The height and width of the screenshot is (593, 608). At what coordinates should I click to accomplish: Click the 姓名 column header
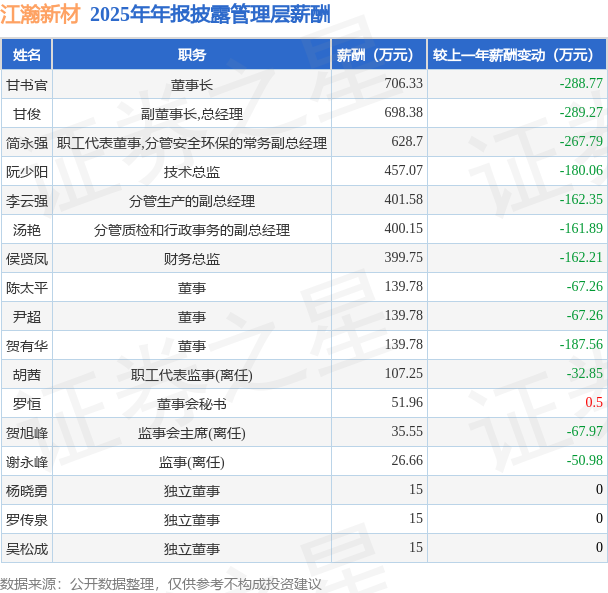(26, 55)
